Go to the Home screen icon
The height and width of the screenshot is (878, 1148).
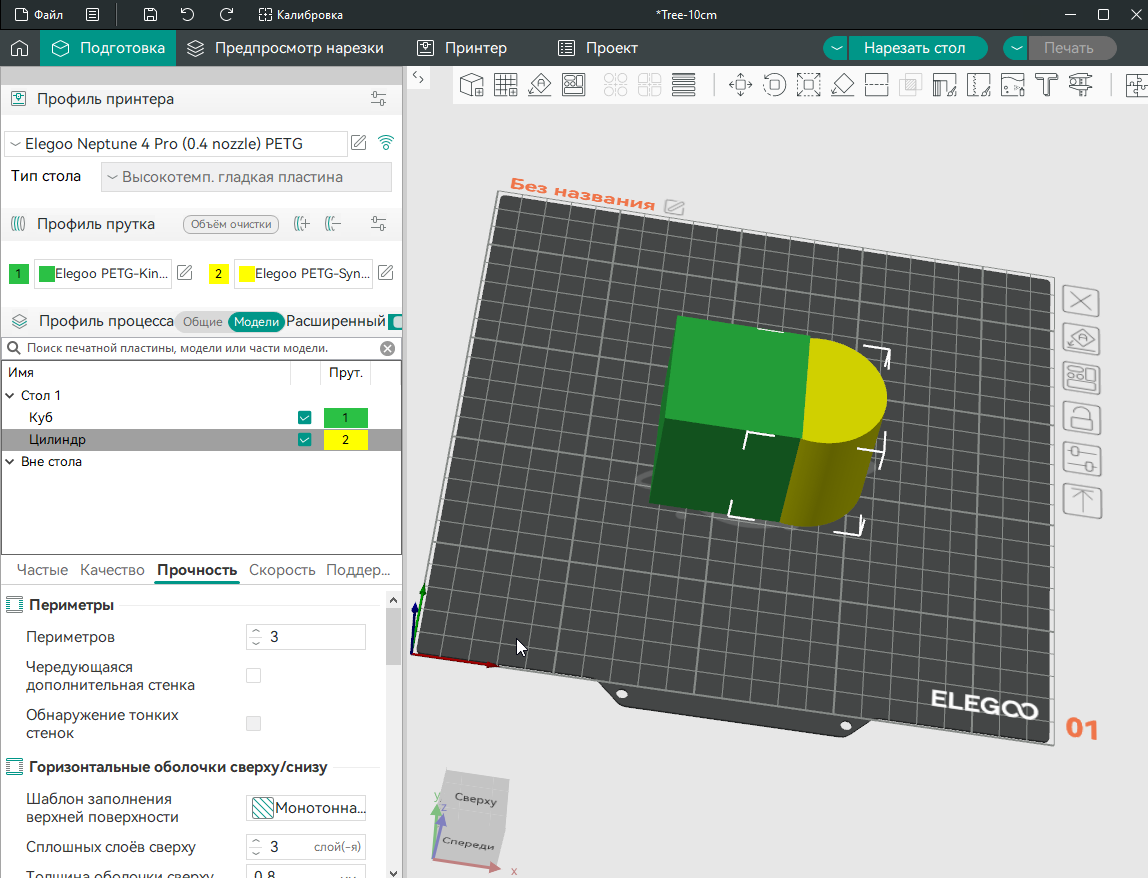pos(20,48)
